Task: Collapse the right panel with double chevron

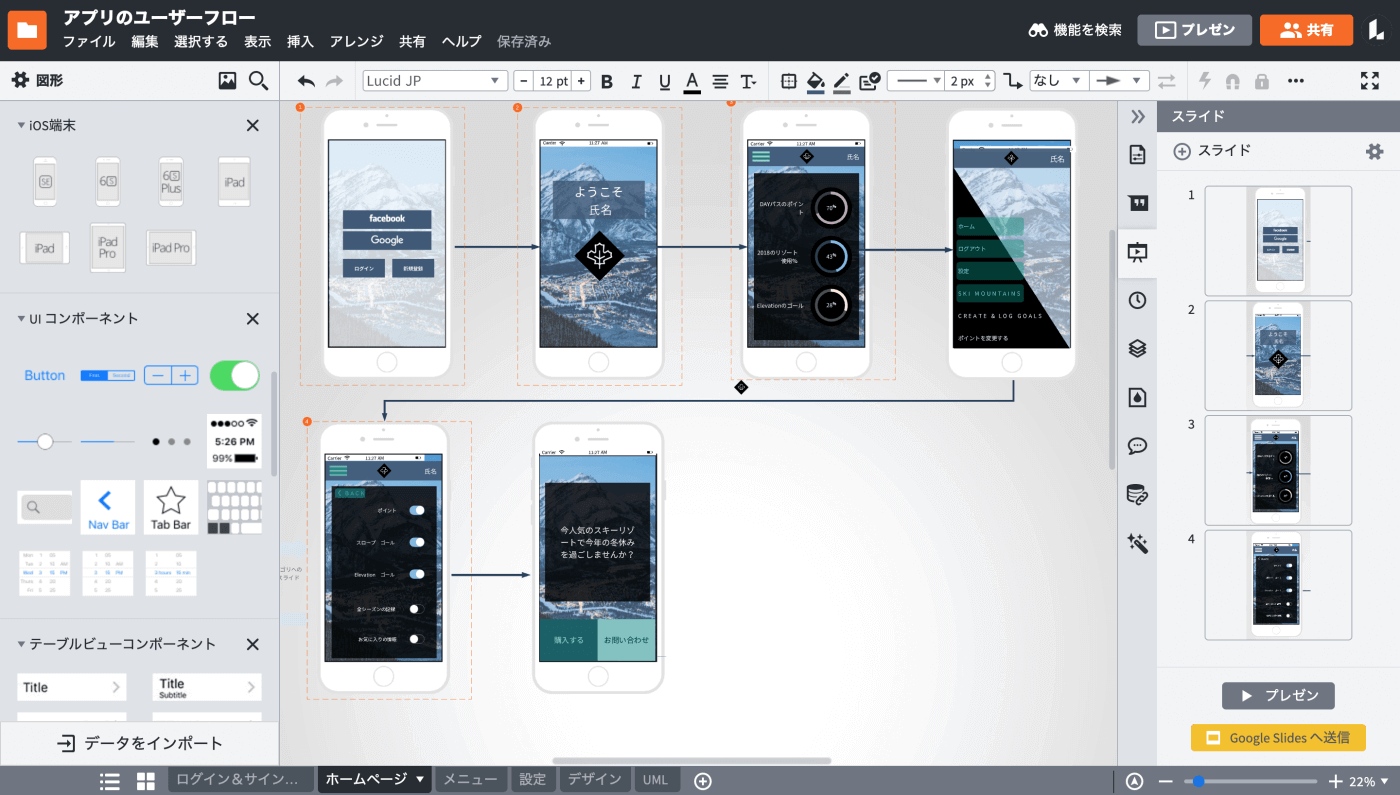Action: (1137, 116)
